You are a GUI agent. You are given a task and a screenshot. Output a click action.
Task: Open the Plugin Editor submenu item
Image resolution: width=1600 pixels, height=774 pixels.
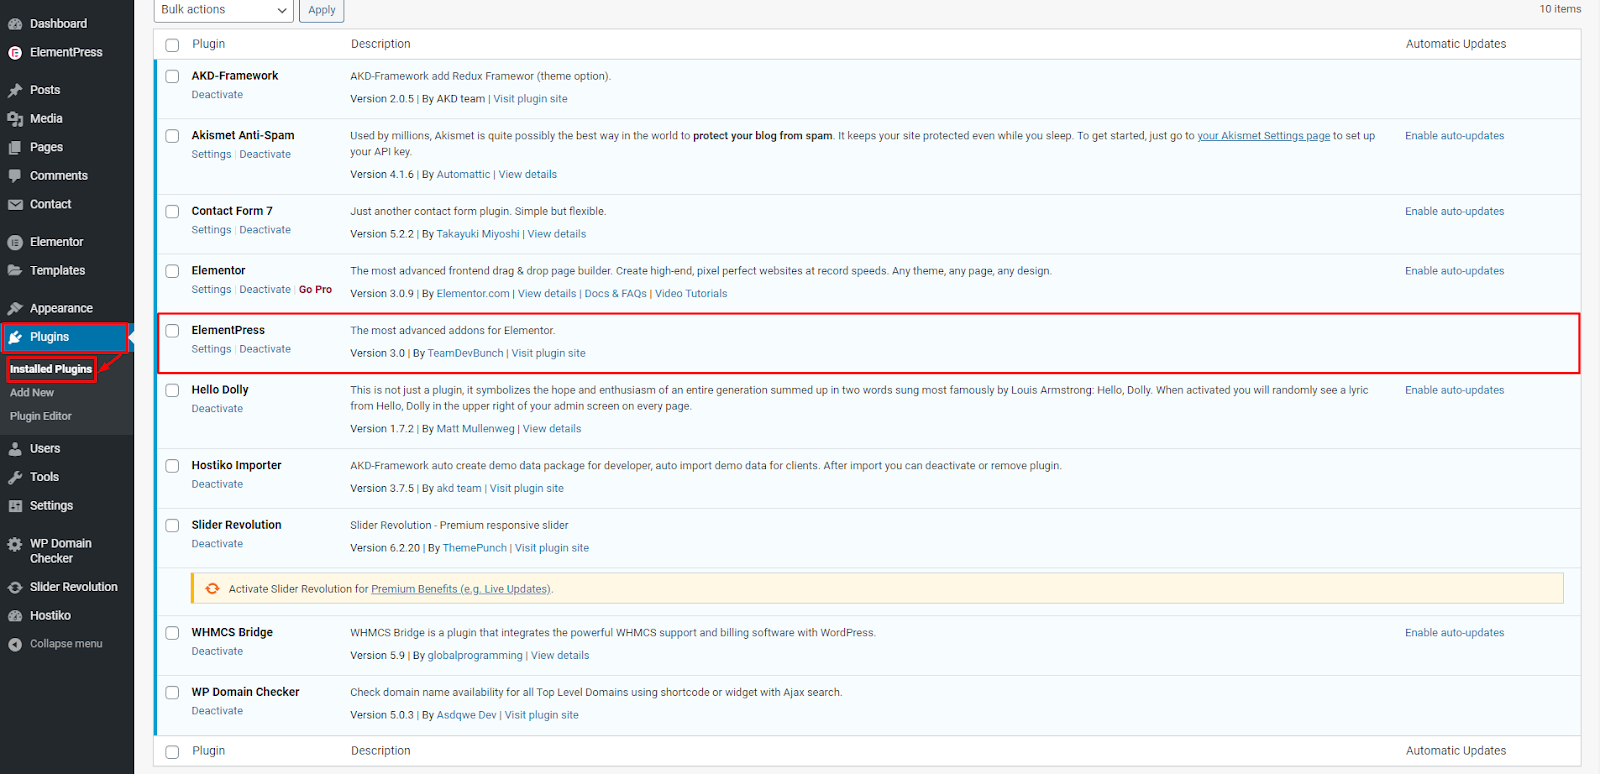[41, 416]
